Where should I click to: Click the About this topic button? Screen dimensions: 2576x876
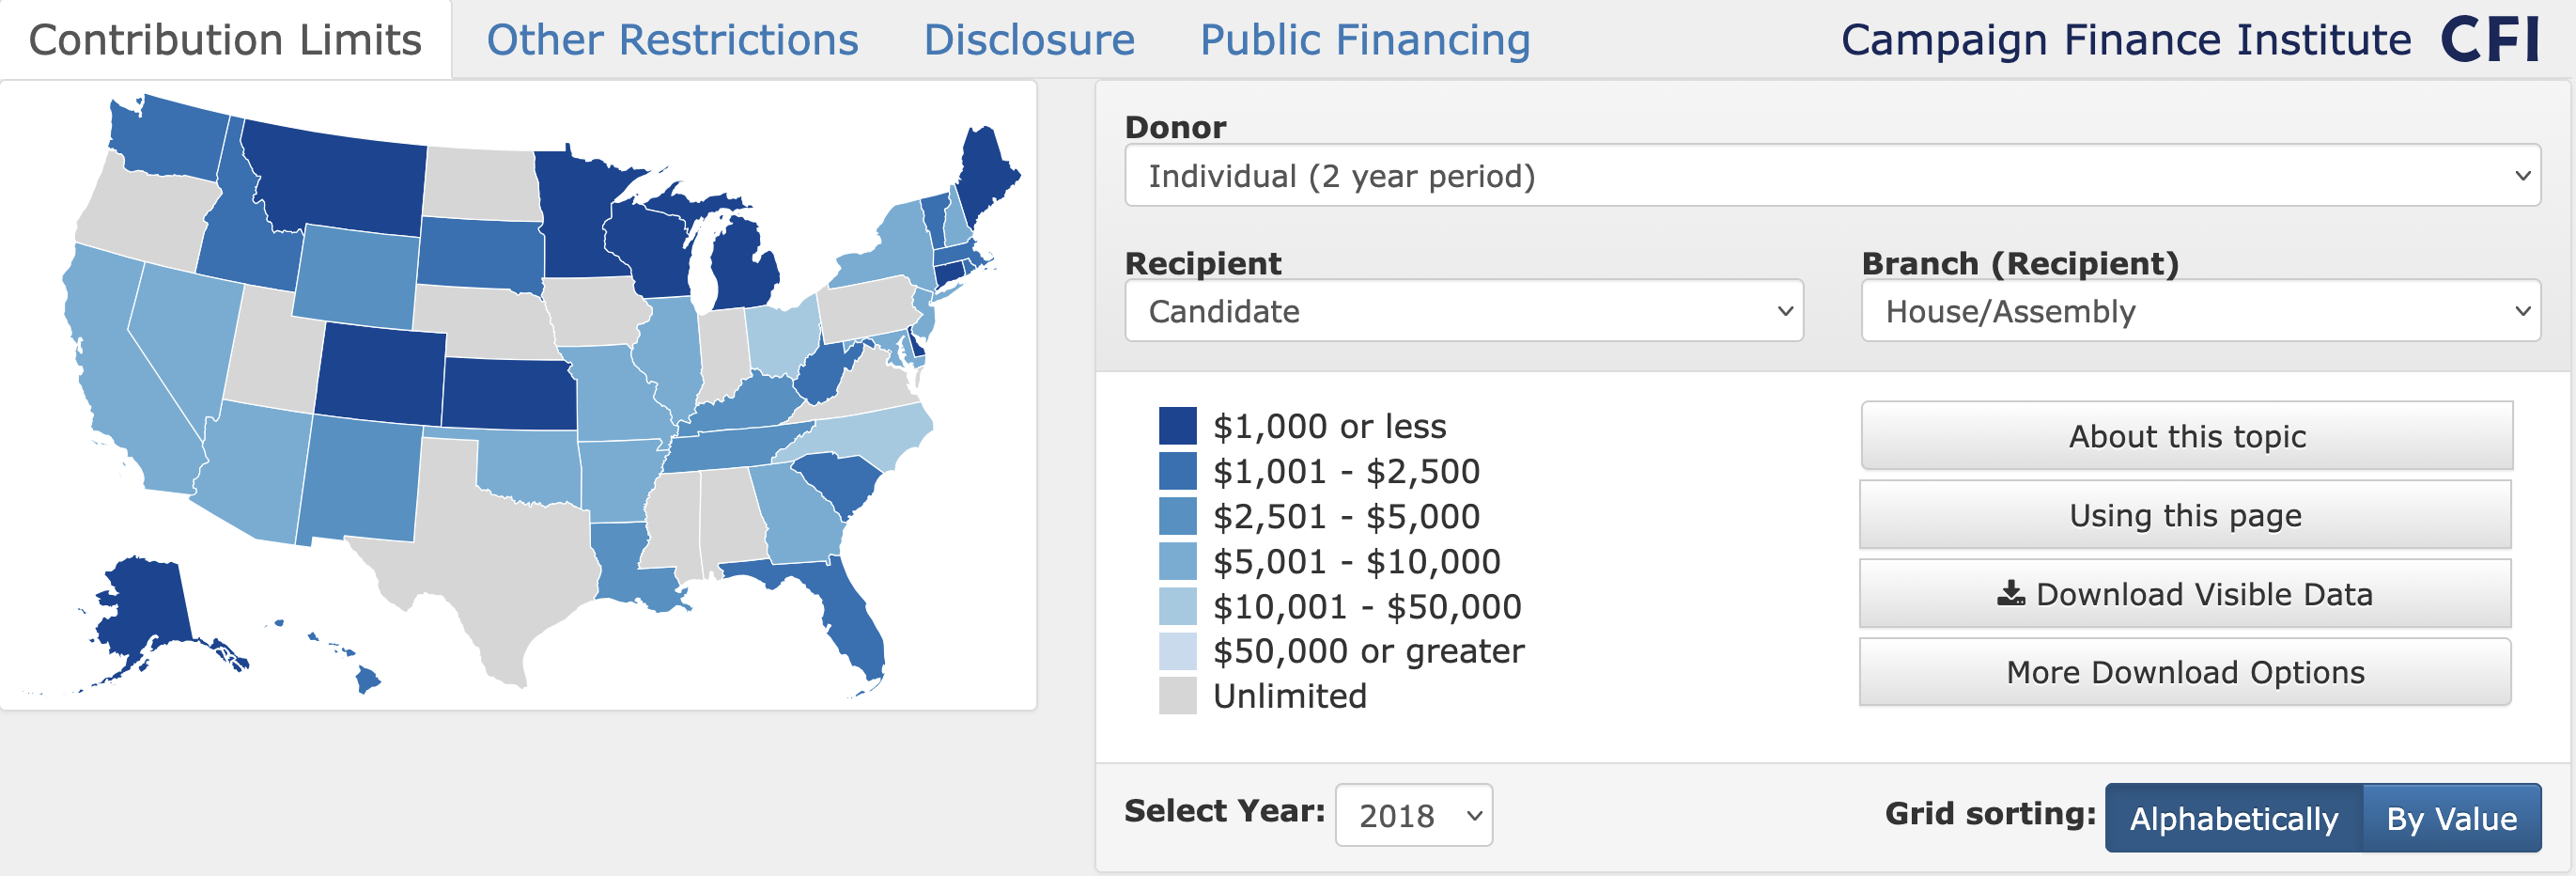tap(2186, 436)
